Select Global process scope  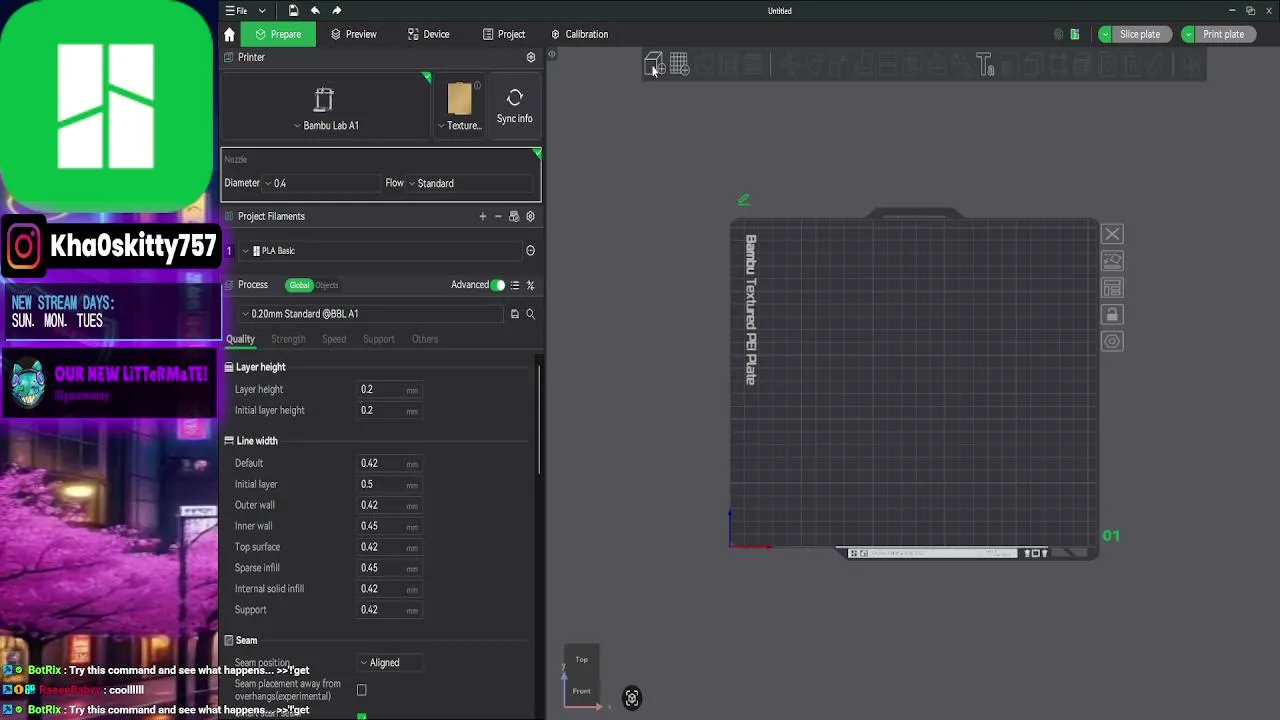pos(299,285)
